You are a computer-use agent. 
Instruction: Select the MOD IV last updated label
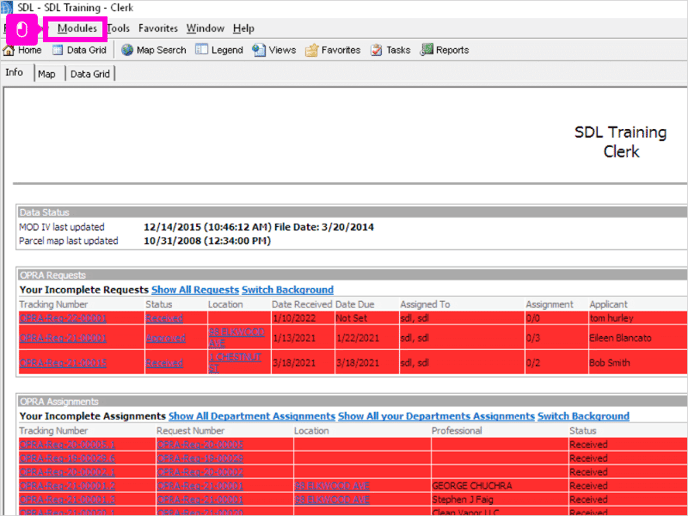[x=61, y=227]
